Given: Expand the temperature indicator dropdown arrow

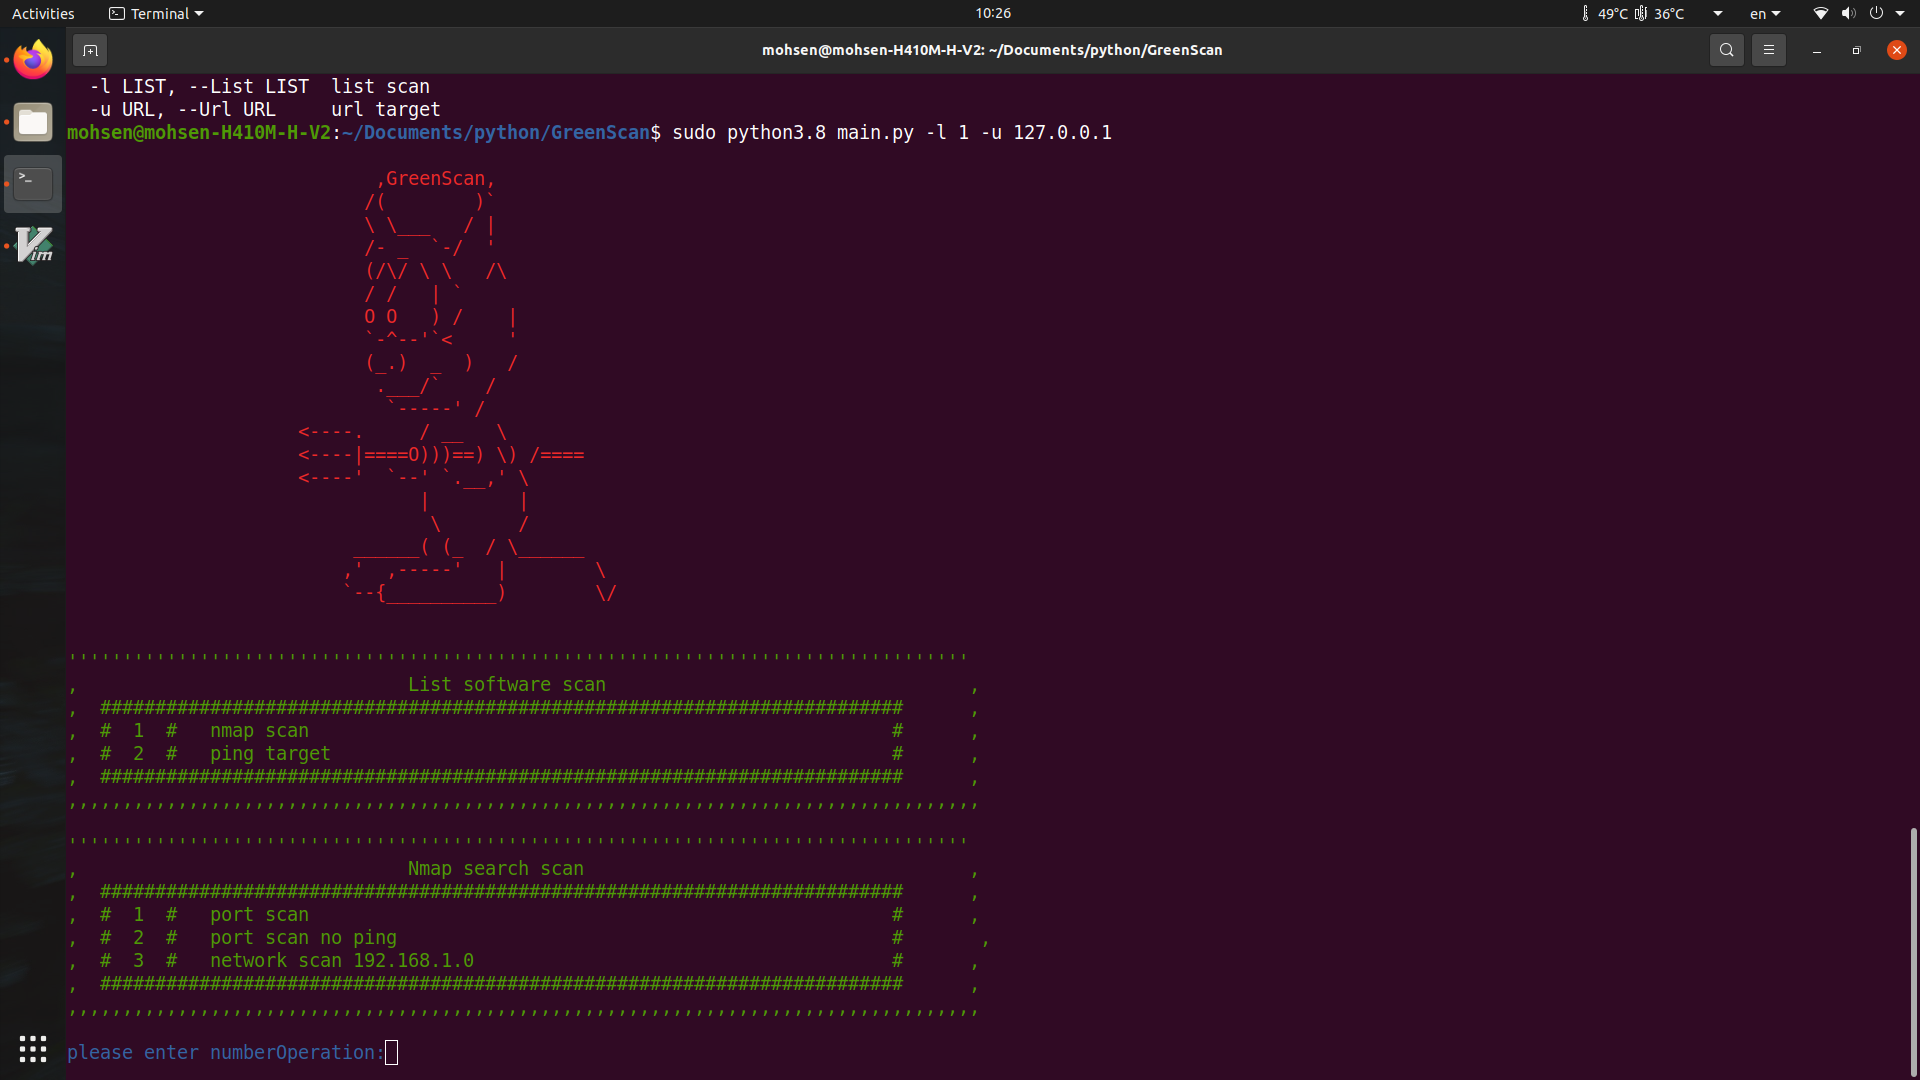Looking at the screenshot, I should [1718, 14].
